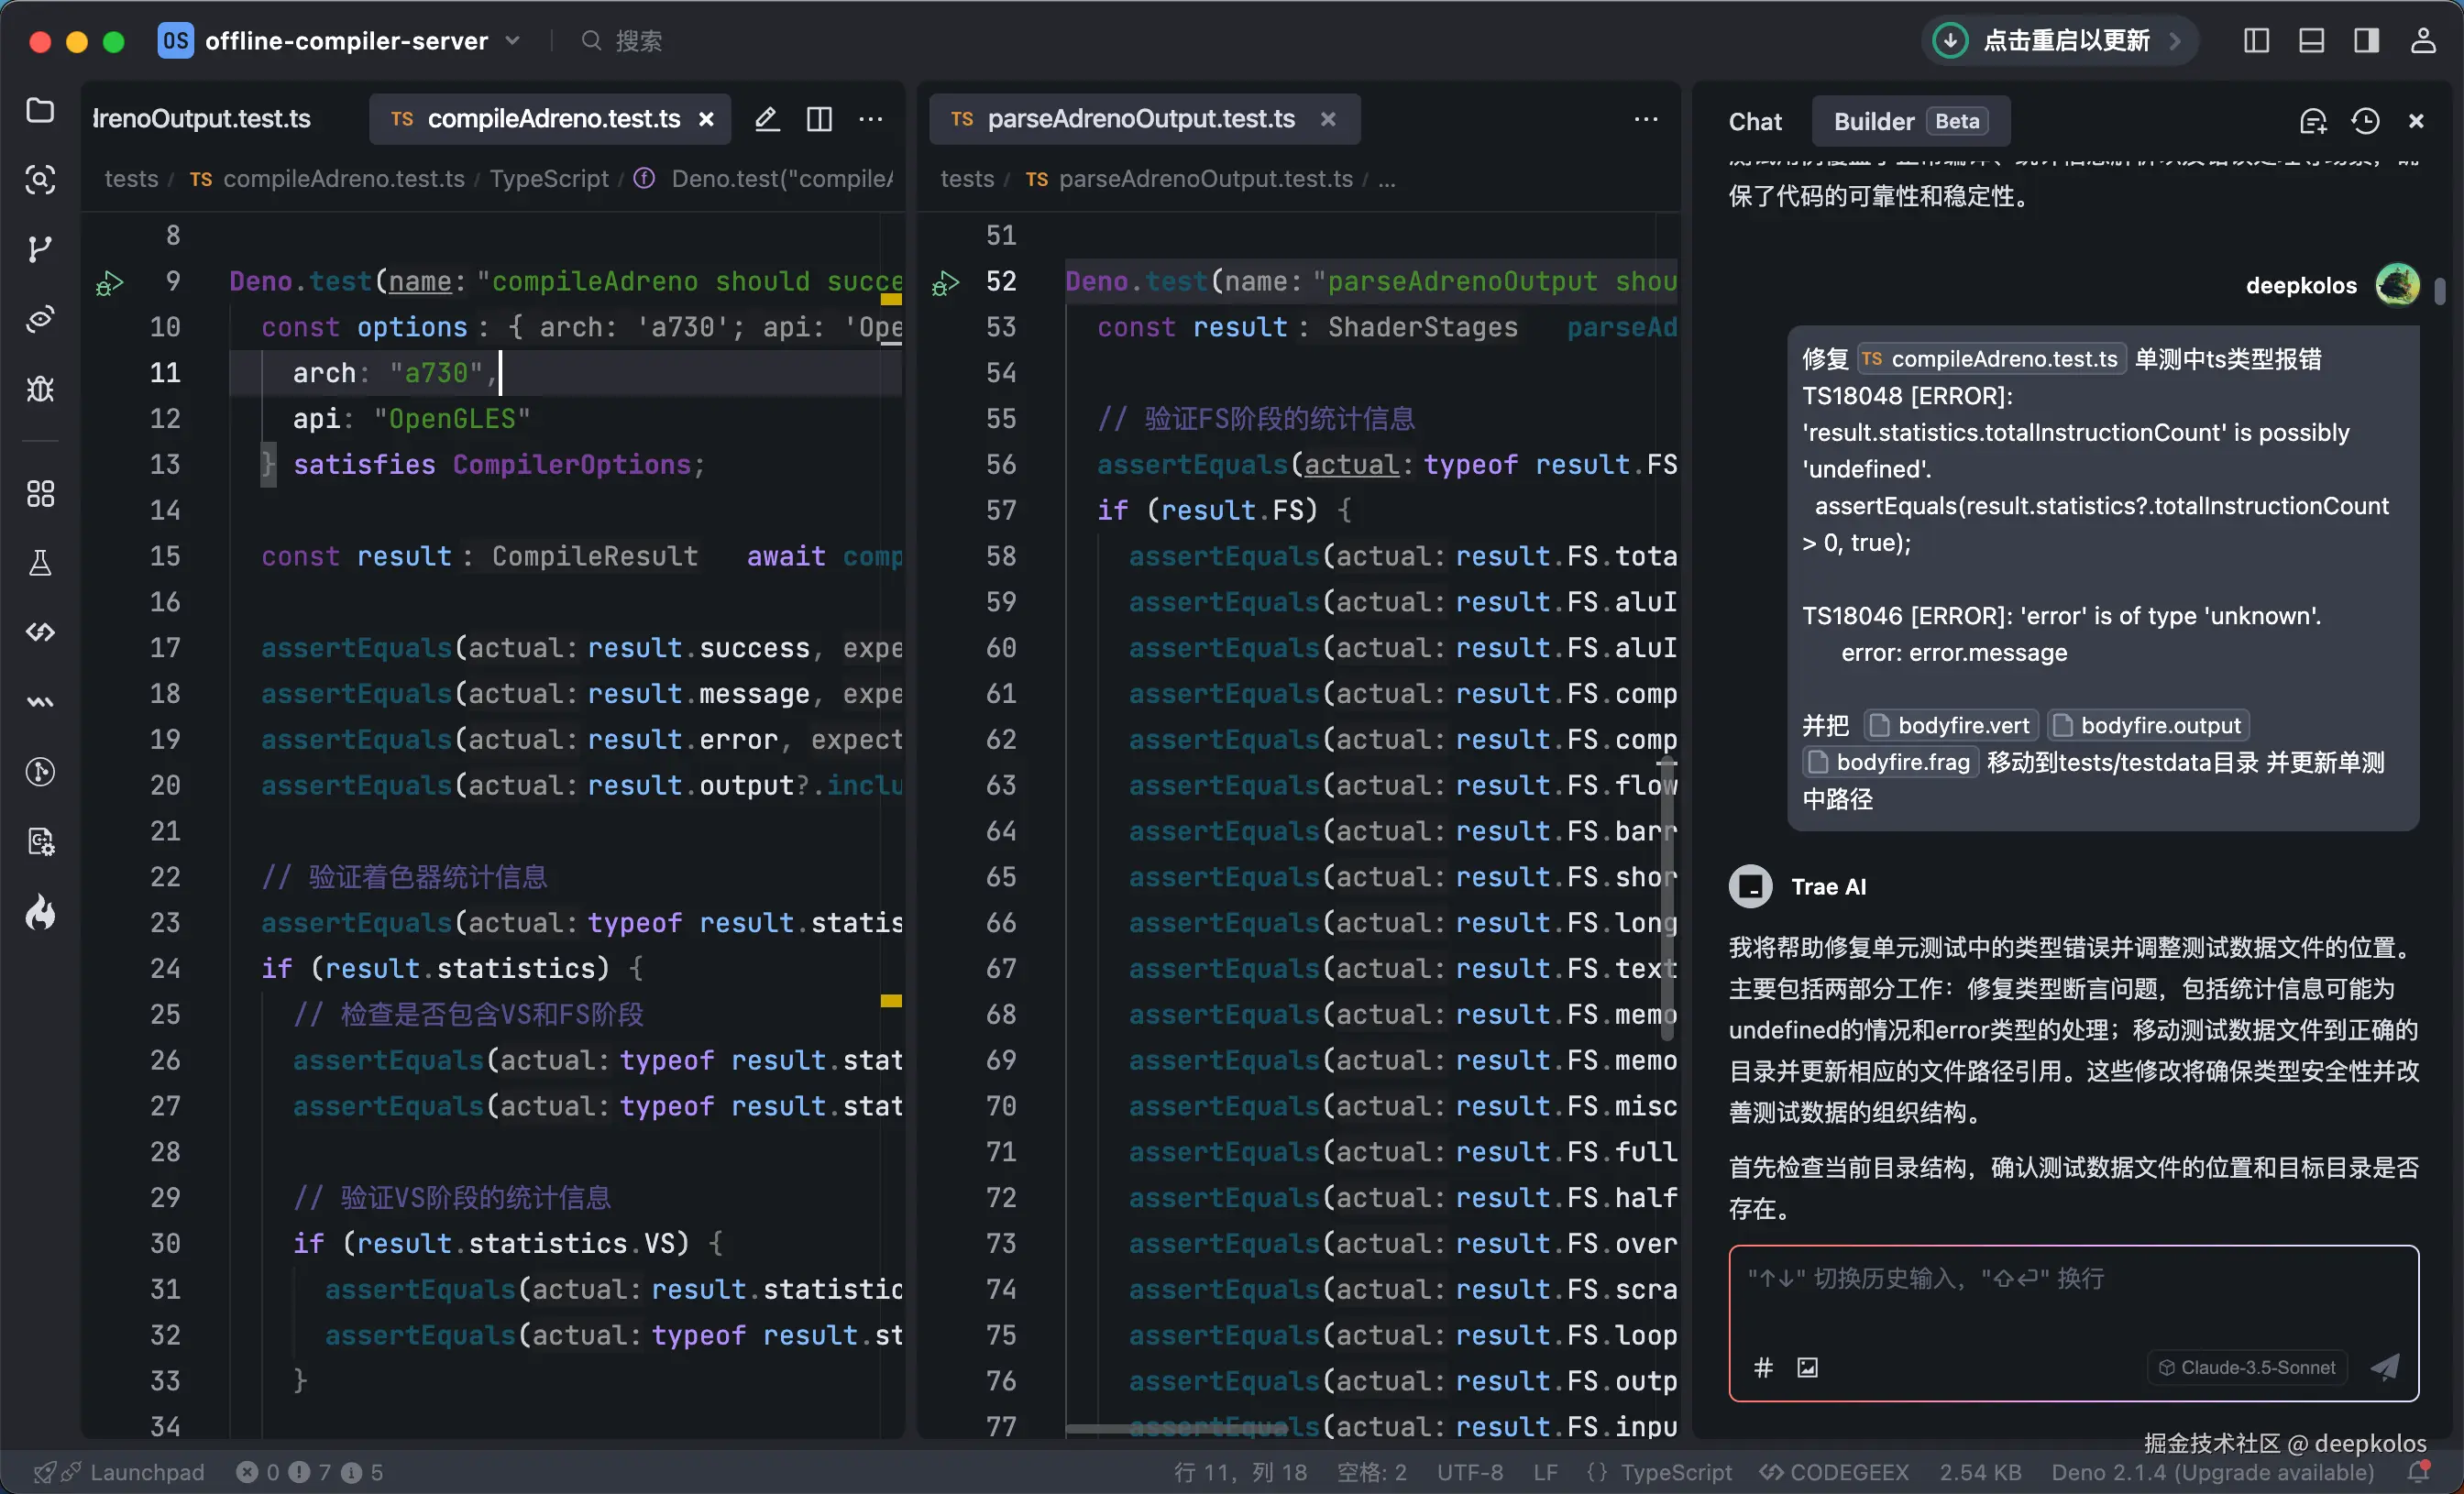The height and width of the screenshot is (1494, 2464).
Task: Click the restart to update button
Action: point(2060,41)
